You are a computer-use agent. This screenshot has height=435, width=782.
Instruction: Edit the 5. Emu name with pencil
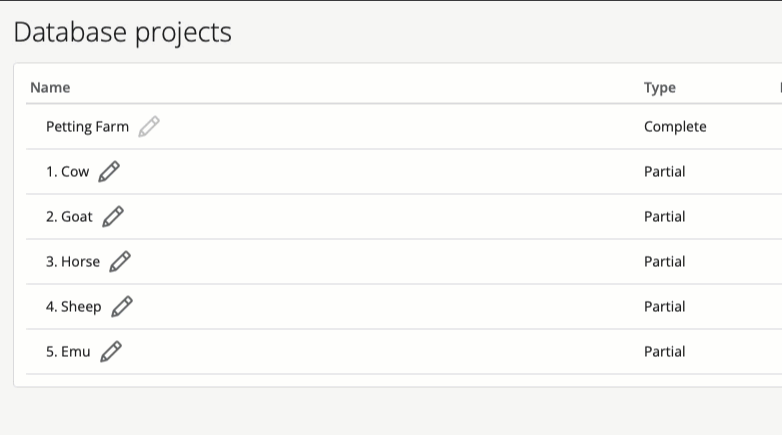[x=111, y=351]
